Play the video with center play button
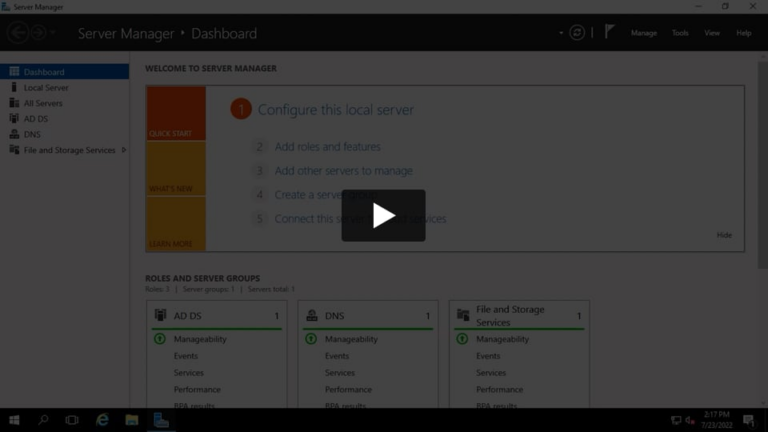Image resolution: width=768 pixels, height=432 pixels. coord(383,215)
